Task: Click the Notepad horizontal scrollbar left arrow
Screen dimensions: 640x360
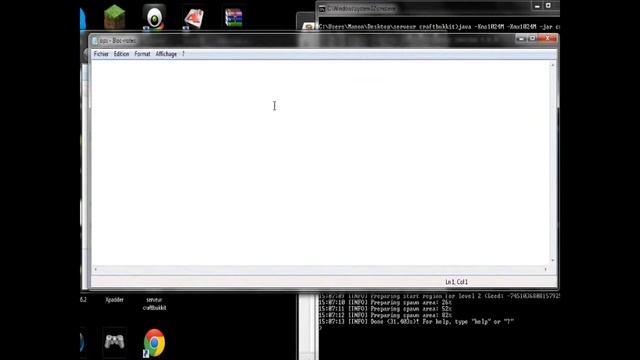Action: pyautogui.click(x=96, y=269)
